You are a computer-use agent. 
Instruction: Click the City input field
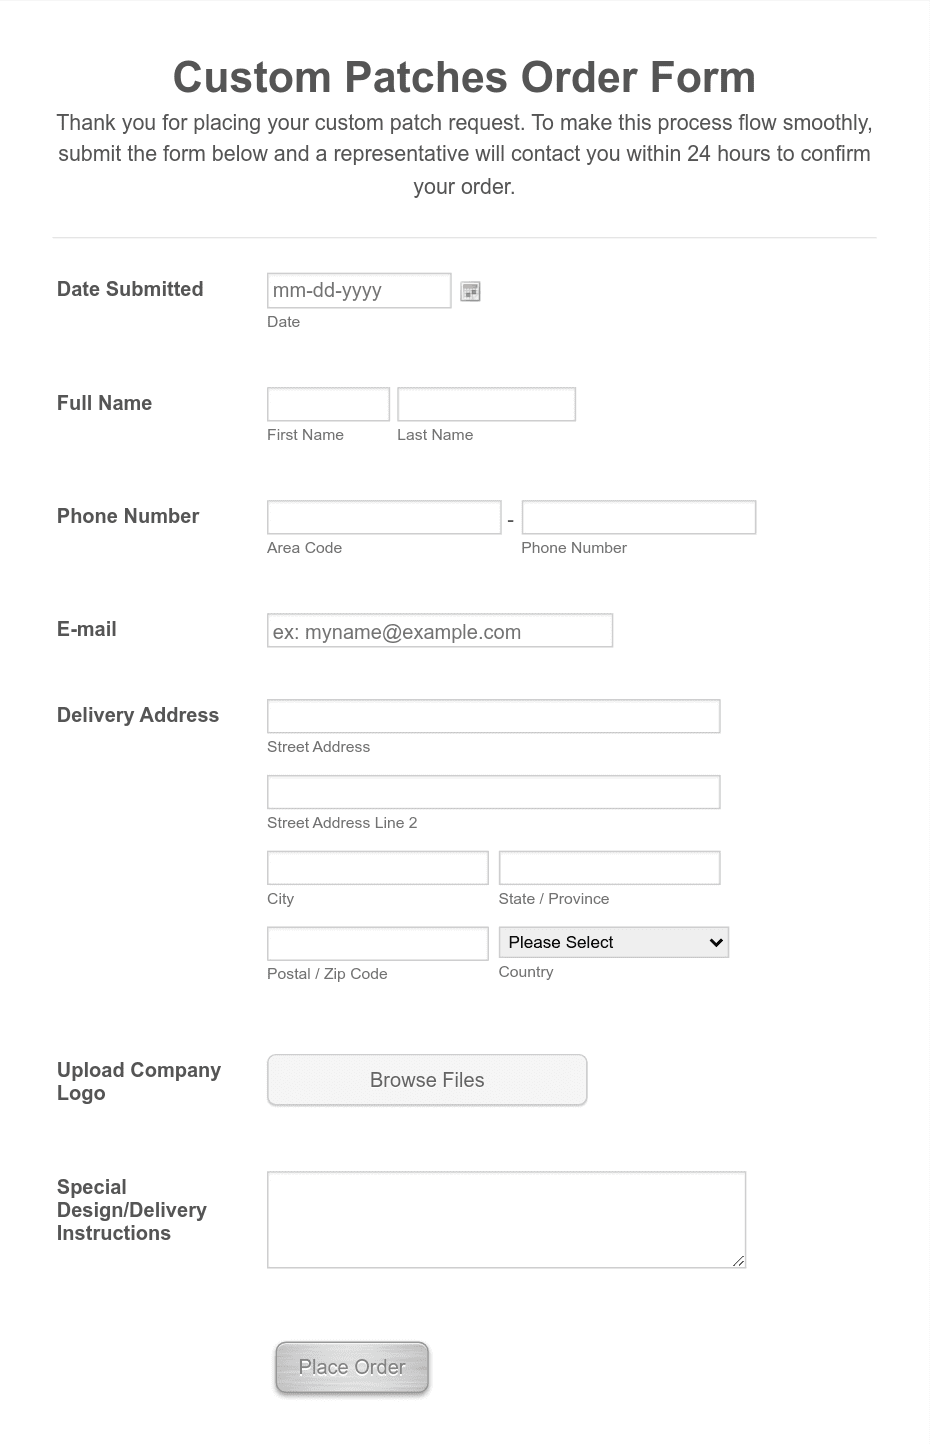coord(377,867)
